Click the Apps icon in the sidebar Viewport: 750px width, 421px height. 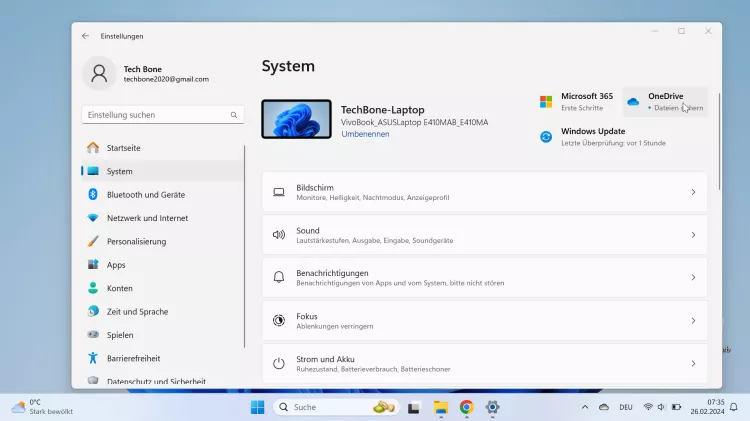click(93, 265)
